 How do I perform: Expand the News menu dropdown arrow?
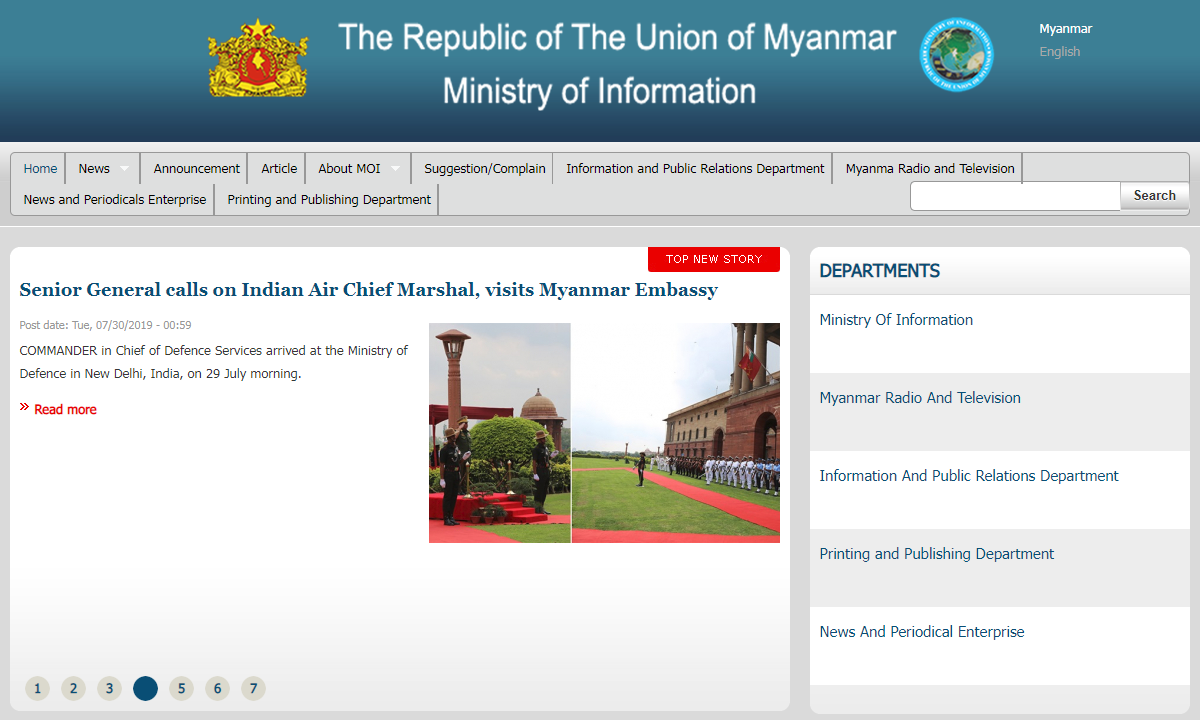pos(124,169)
